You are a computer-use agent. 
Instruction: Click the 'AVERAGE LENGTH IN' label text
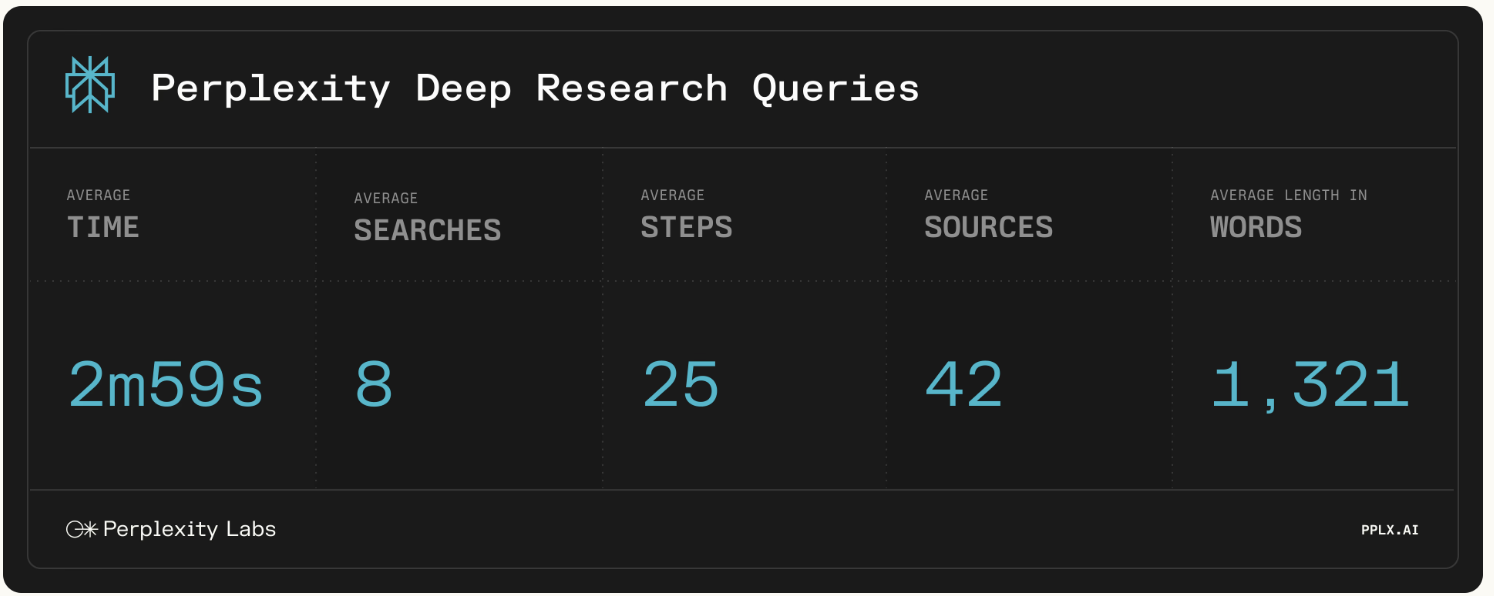[x=1288, y=195]
